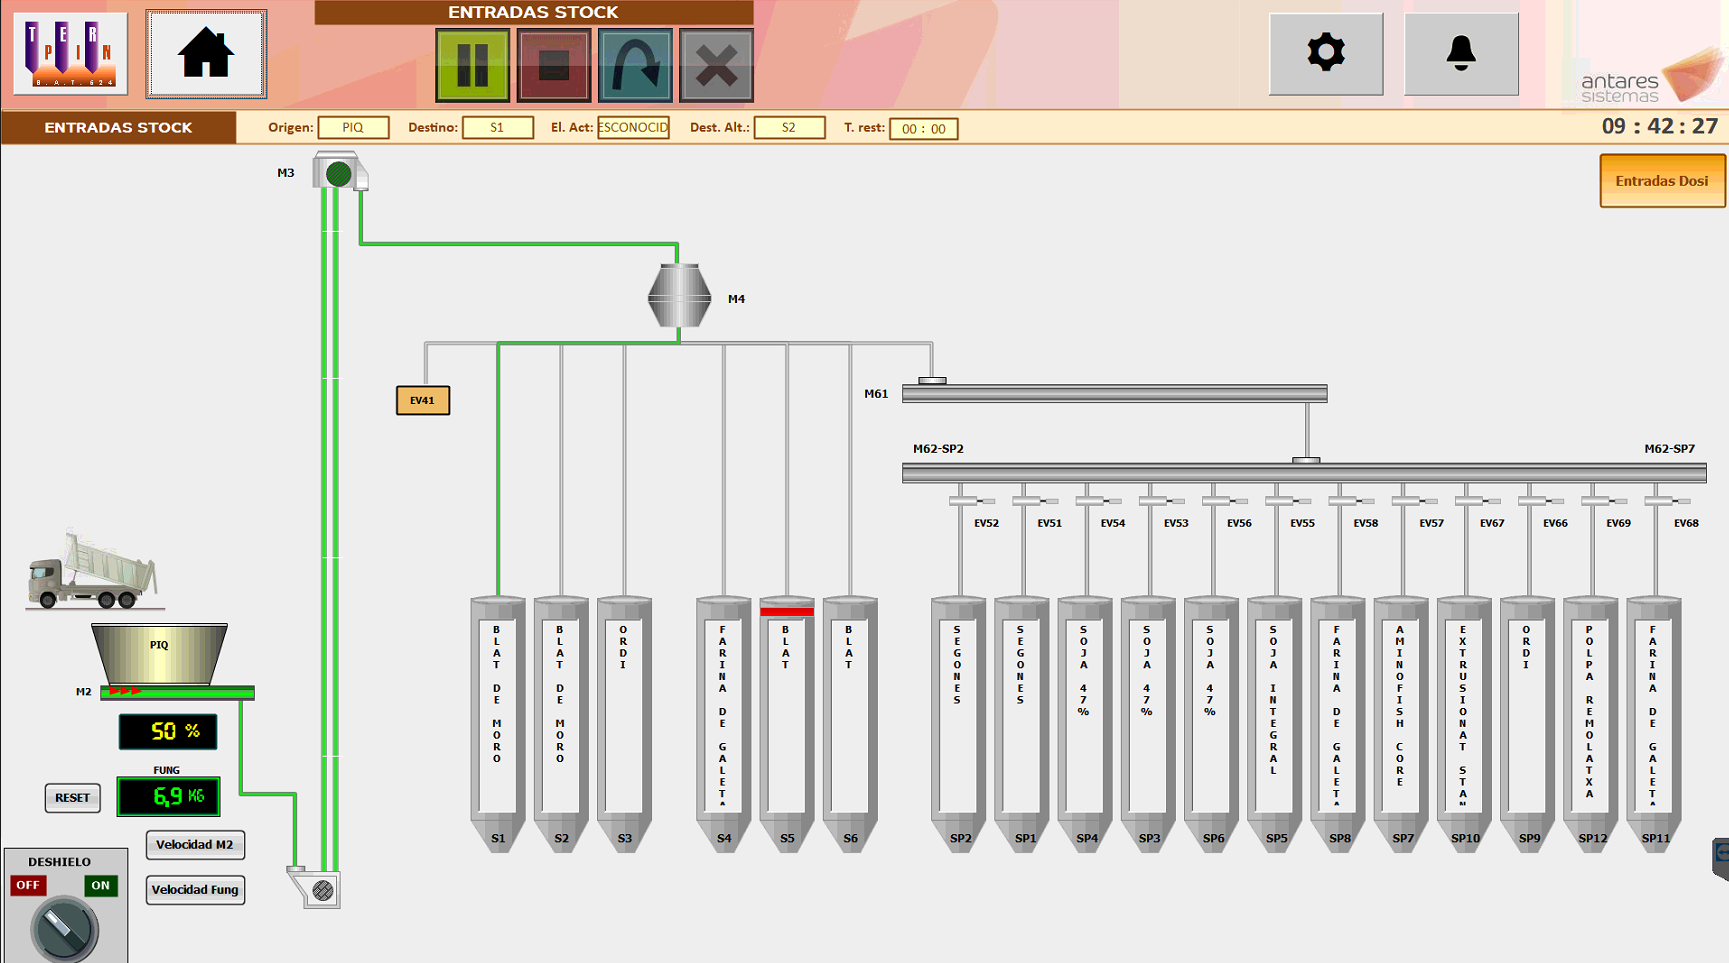
Task: Click the M3 elevator motor icon
Action: tap(339, 173)
